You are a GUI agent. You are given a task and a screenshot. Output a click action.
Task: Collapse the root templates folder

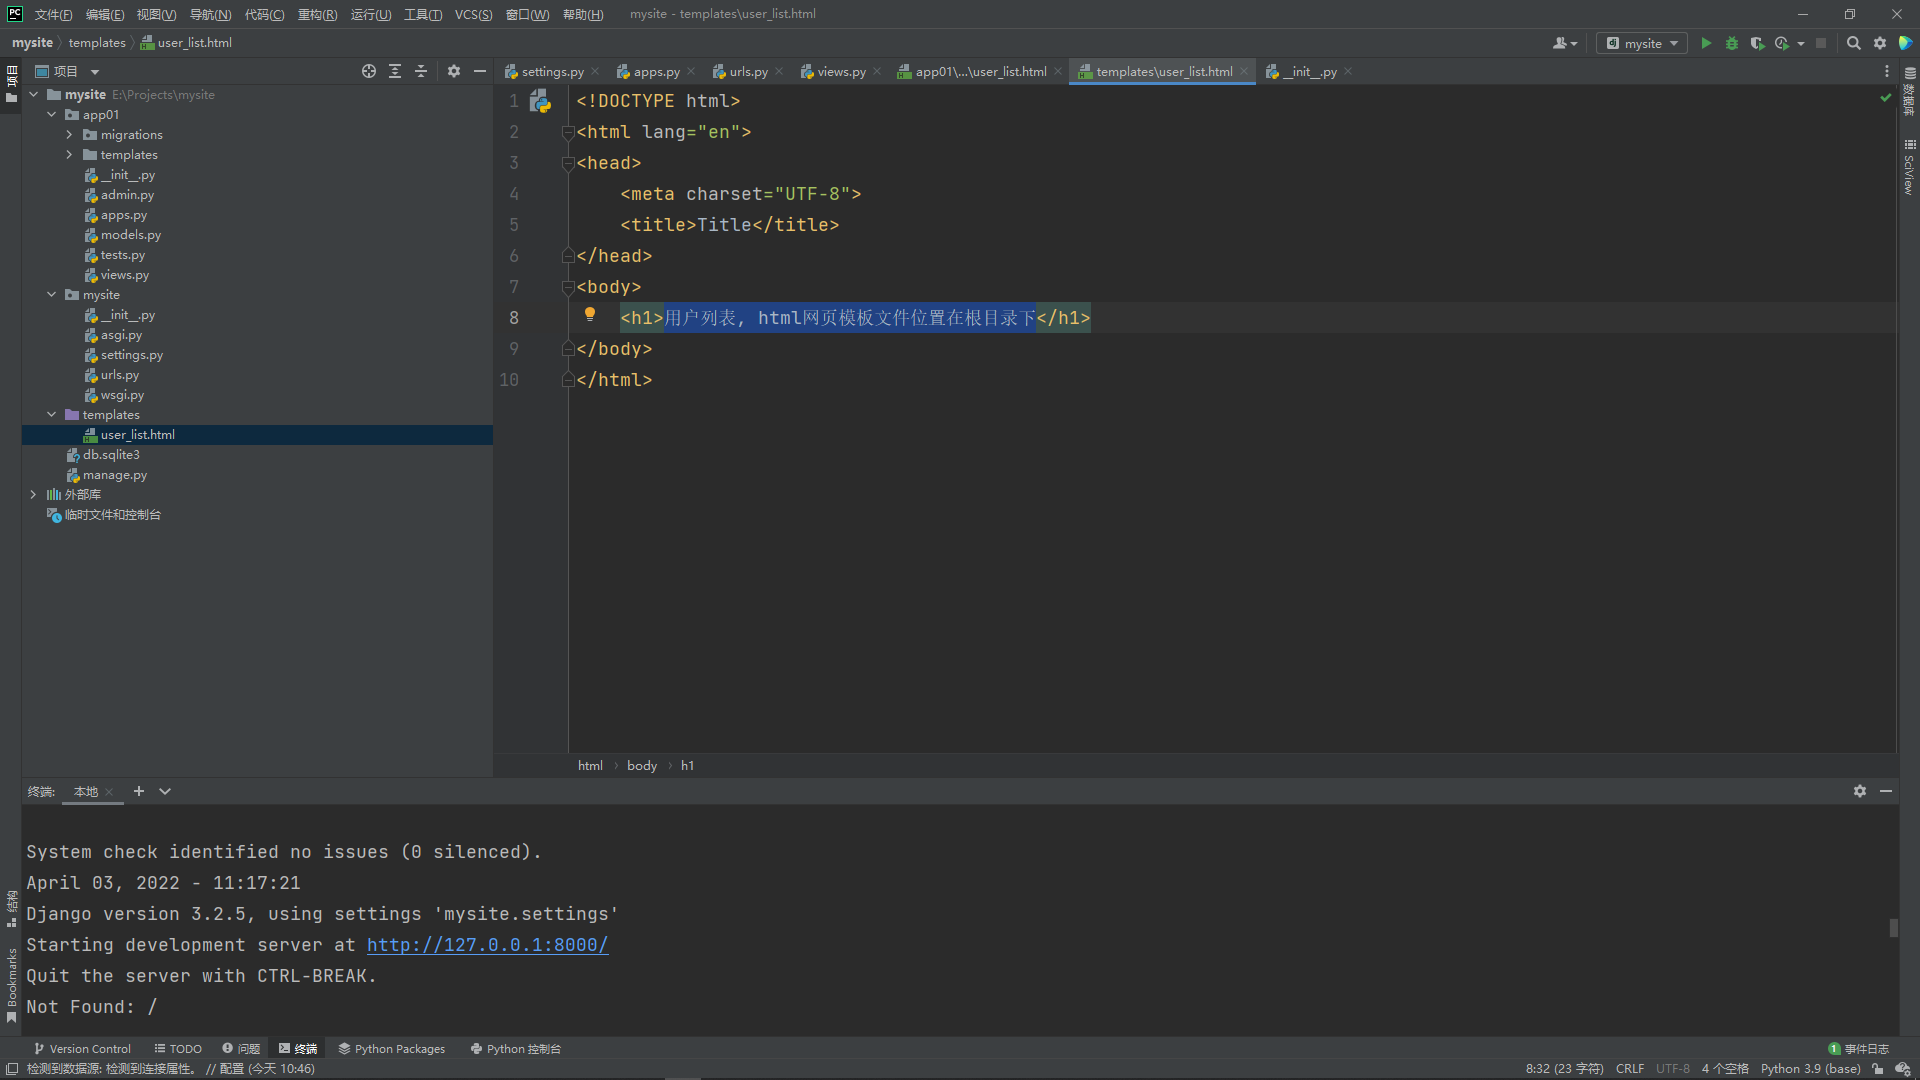[x=52, y=415]
